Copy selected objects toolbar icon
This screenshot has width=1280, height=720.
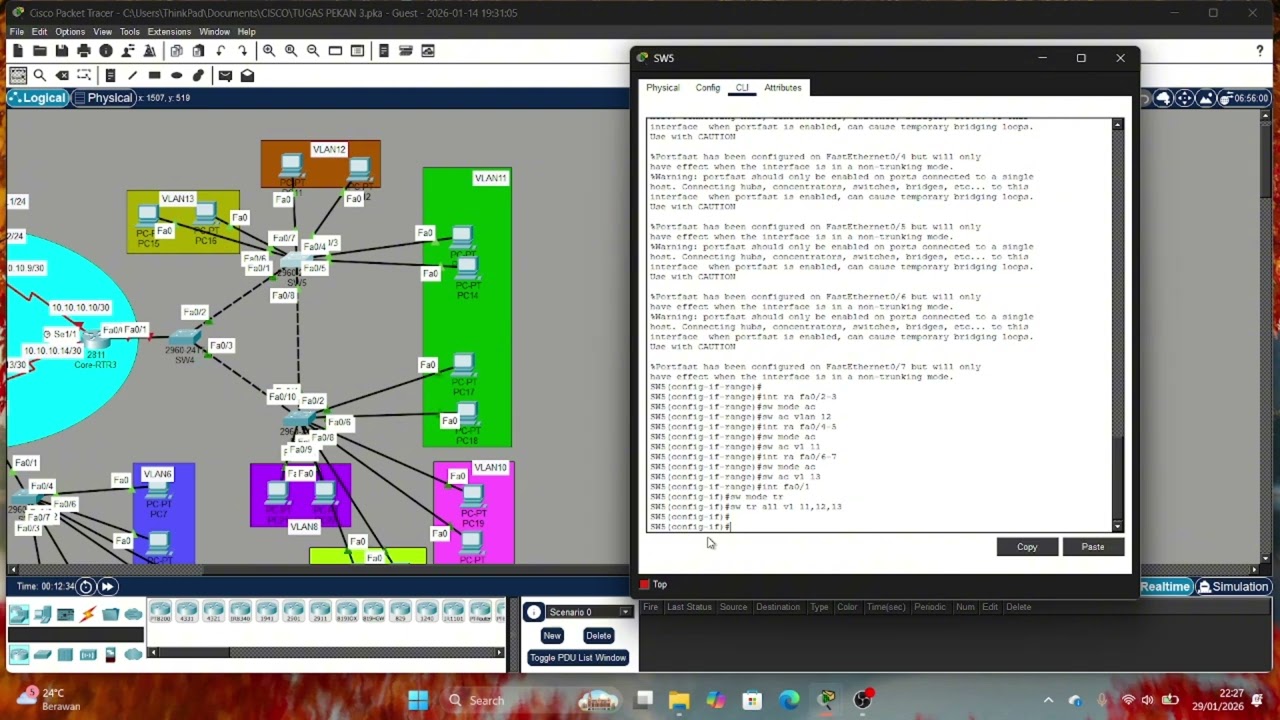176,51
